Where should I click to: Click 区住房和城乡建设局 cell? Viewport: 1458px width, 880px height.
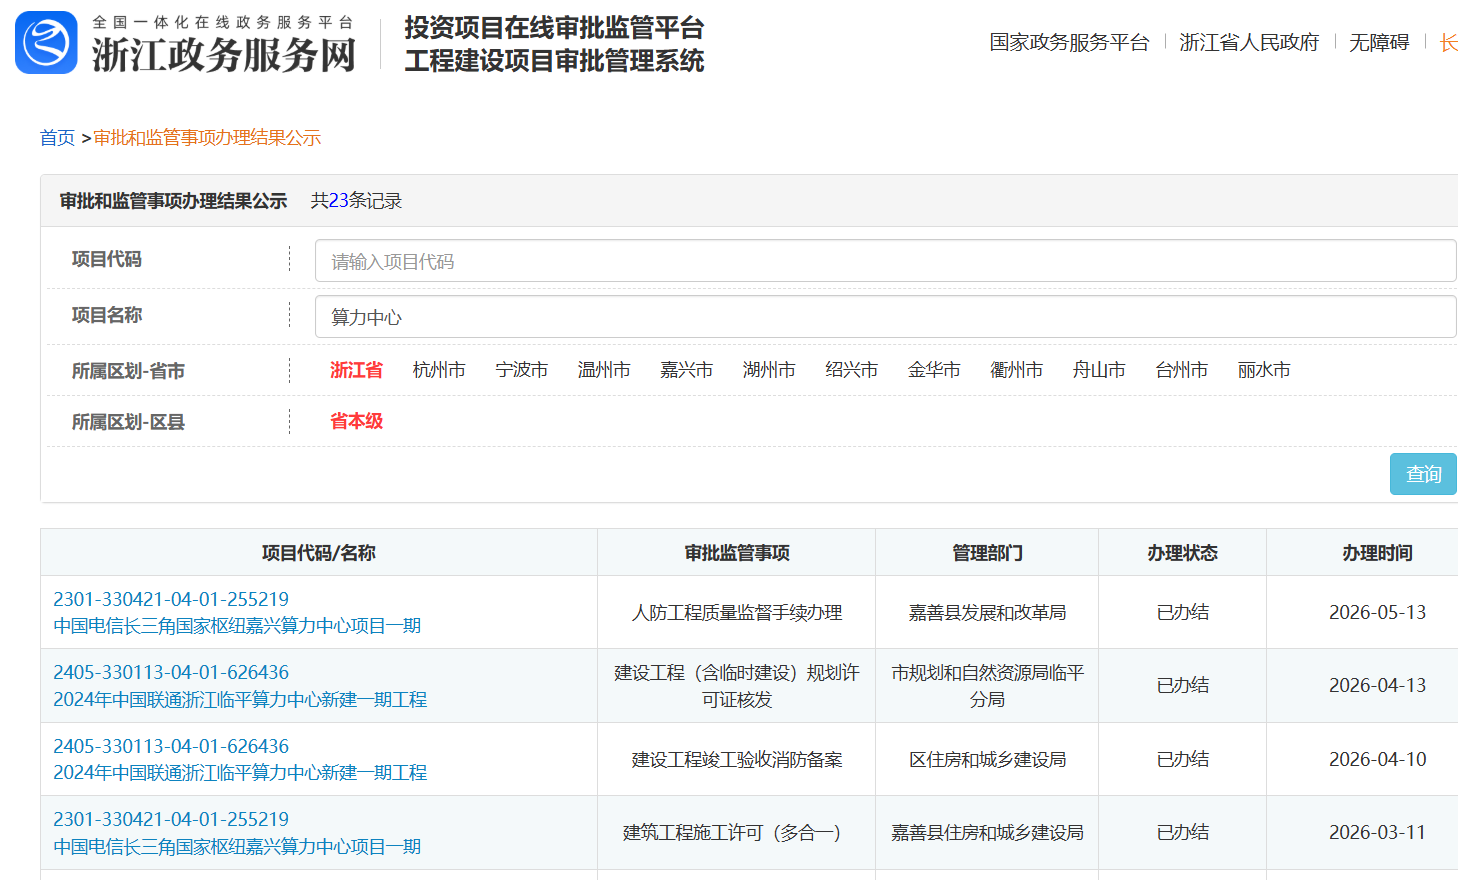coord(987,759)
